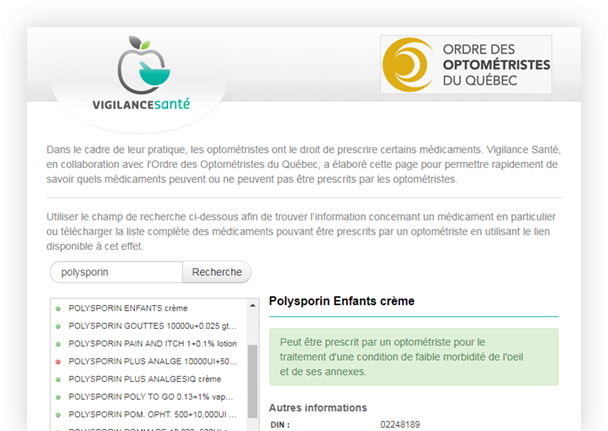Click the Recherche button
The height and width of the screenshot is (431, 608).
tap(217, 272)
